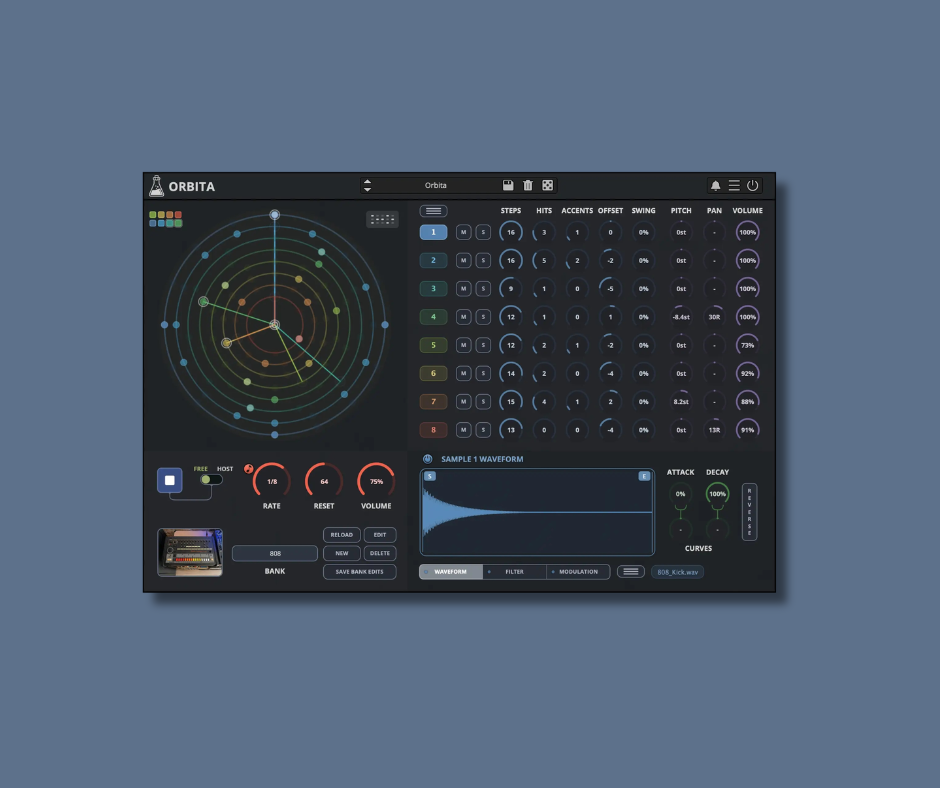Select track 8 button
Viewport: 940px width, 788px height.
pos(433,429)
